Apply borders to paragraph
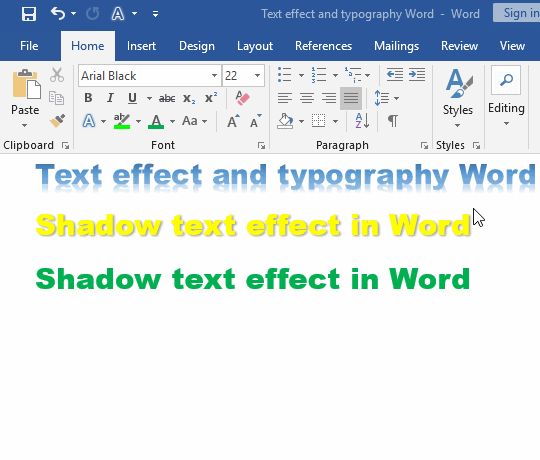This screenshot has width=540, height=460. click(319, 121)
